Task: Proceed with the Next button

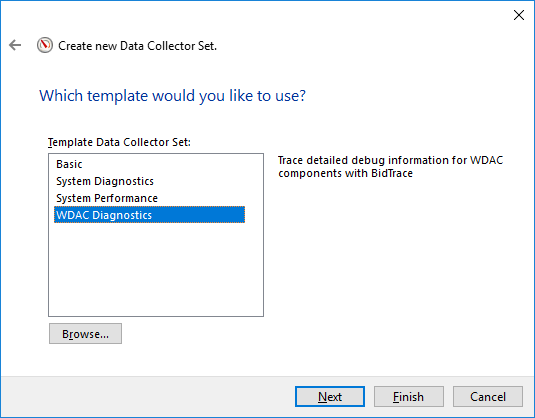Action: (330, 397)
